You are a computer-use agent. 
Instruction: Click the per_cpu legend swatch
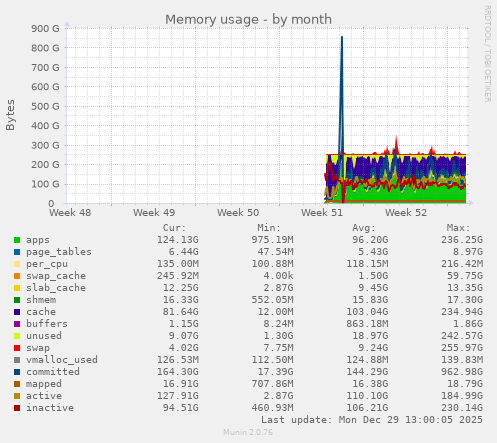point(17,264)
